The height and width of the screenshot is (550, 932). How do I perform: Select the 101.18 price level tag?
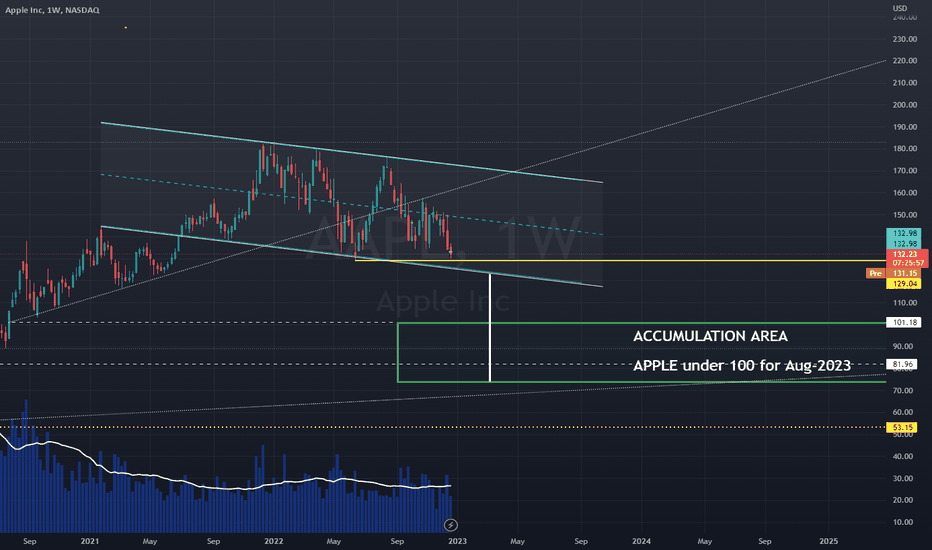[903, 322]
